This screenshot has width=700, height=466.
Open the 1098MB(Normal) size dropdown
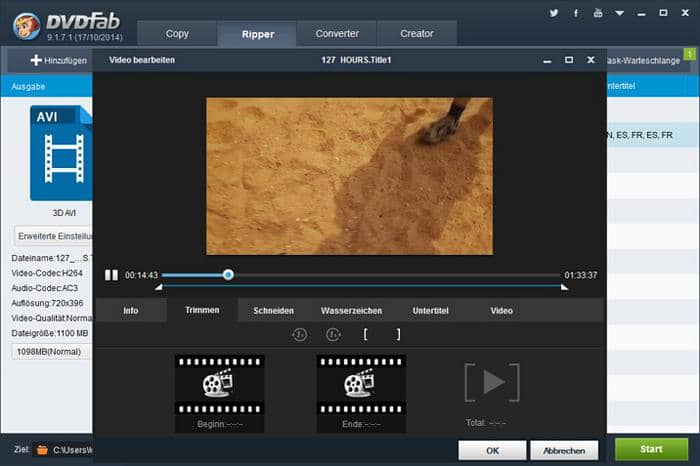click(50, 352)
